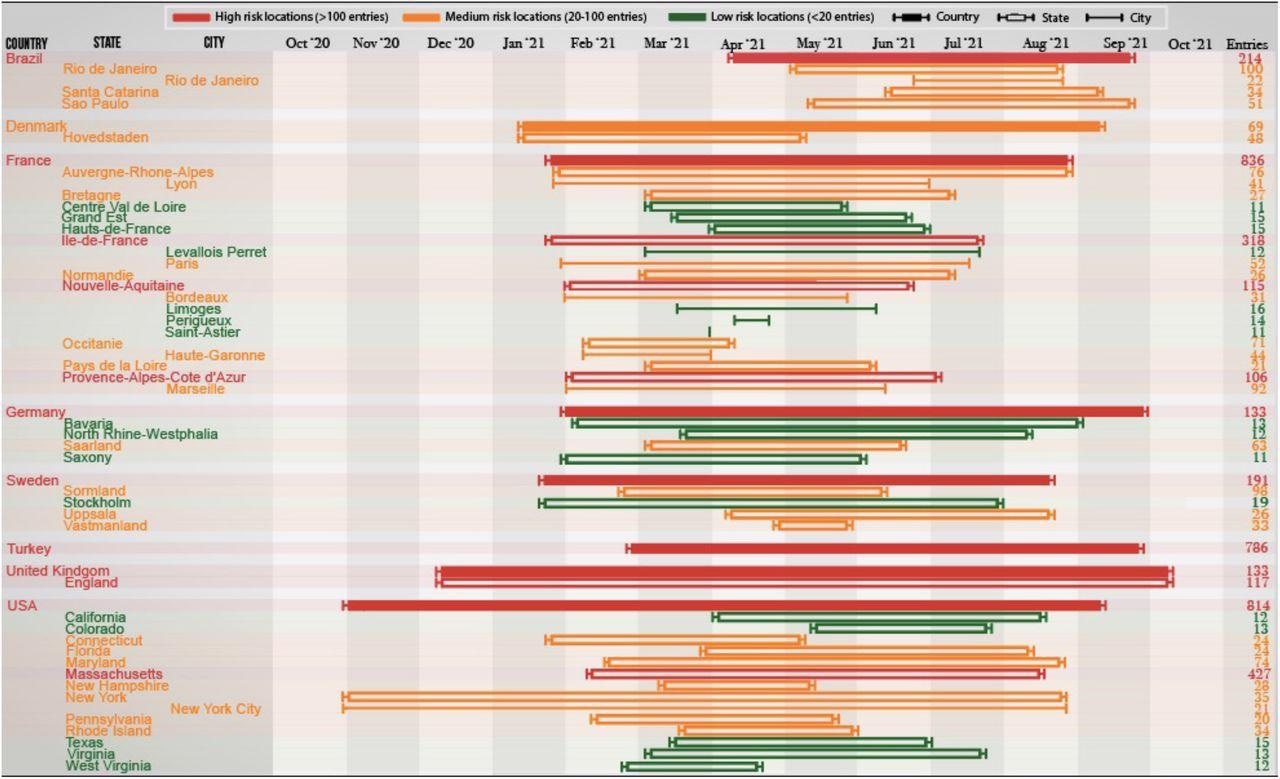Viewport: 1280px width, 779px height.
Task: Click the State bar-style icon in legend
Action: pyautogui.click(x=1015, y=17)
